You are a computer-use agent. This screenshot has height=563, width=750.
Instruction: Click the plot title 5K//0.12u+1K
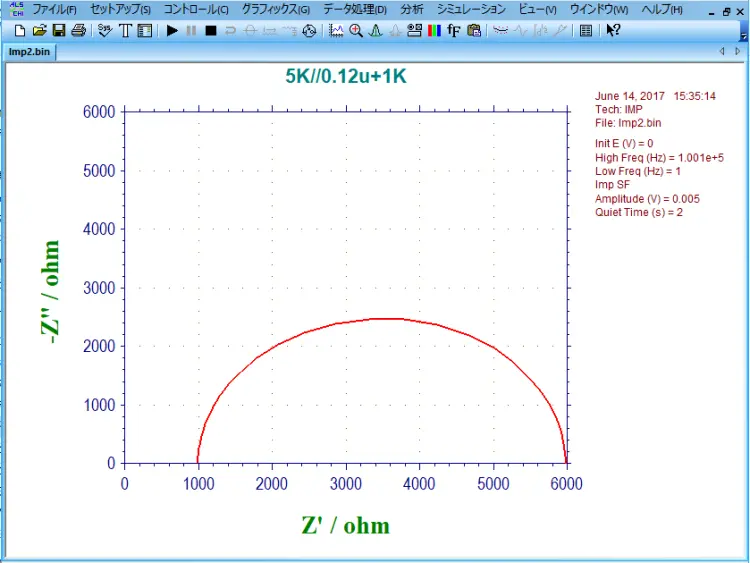point(346,77)
